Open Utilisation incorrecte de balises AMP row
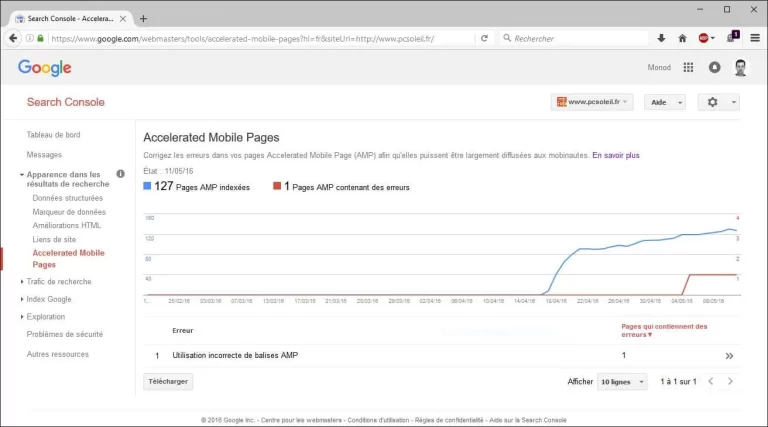Viewport: 768px width, 427px height. coord(441,356)
